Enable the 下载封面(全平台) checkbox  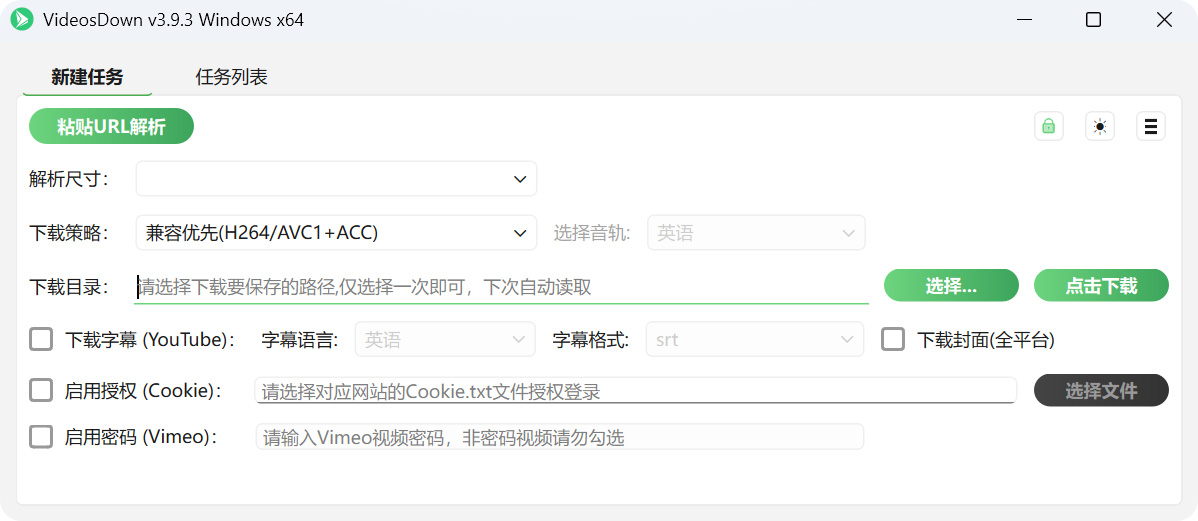(x=893, y=340)
